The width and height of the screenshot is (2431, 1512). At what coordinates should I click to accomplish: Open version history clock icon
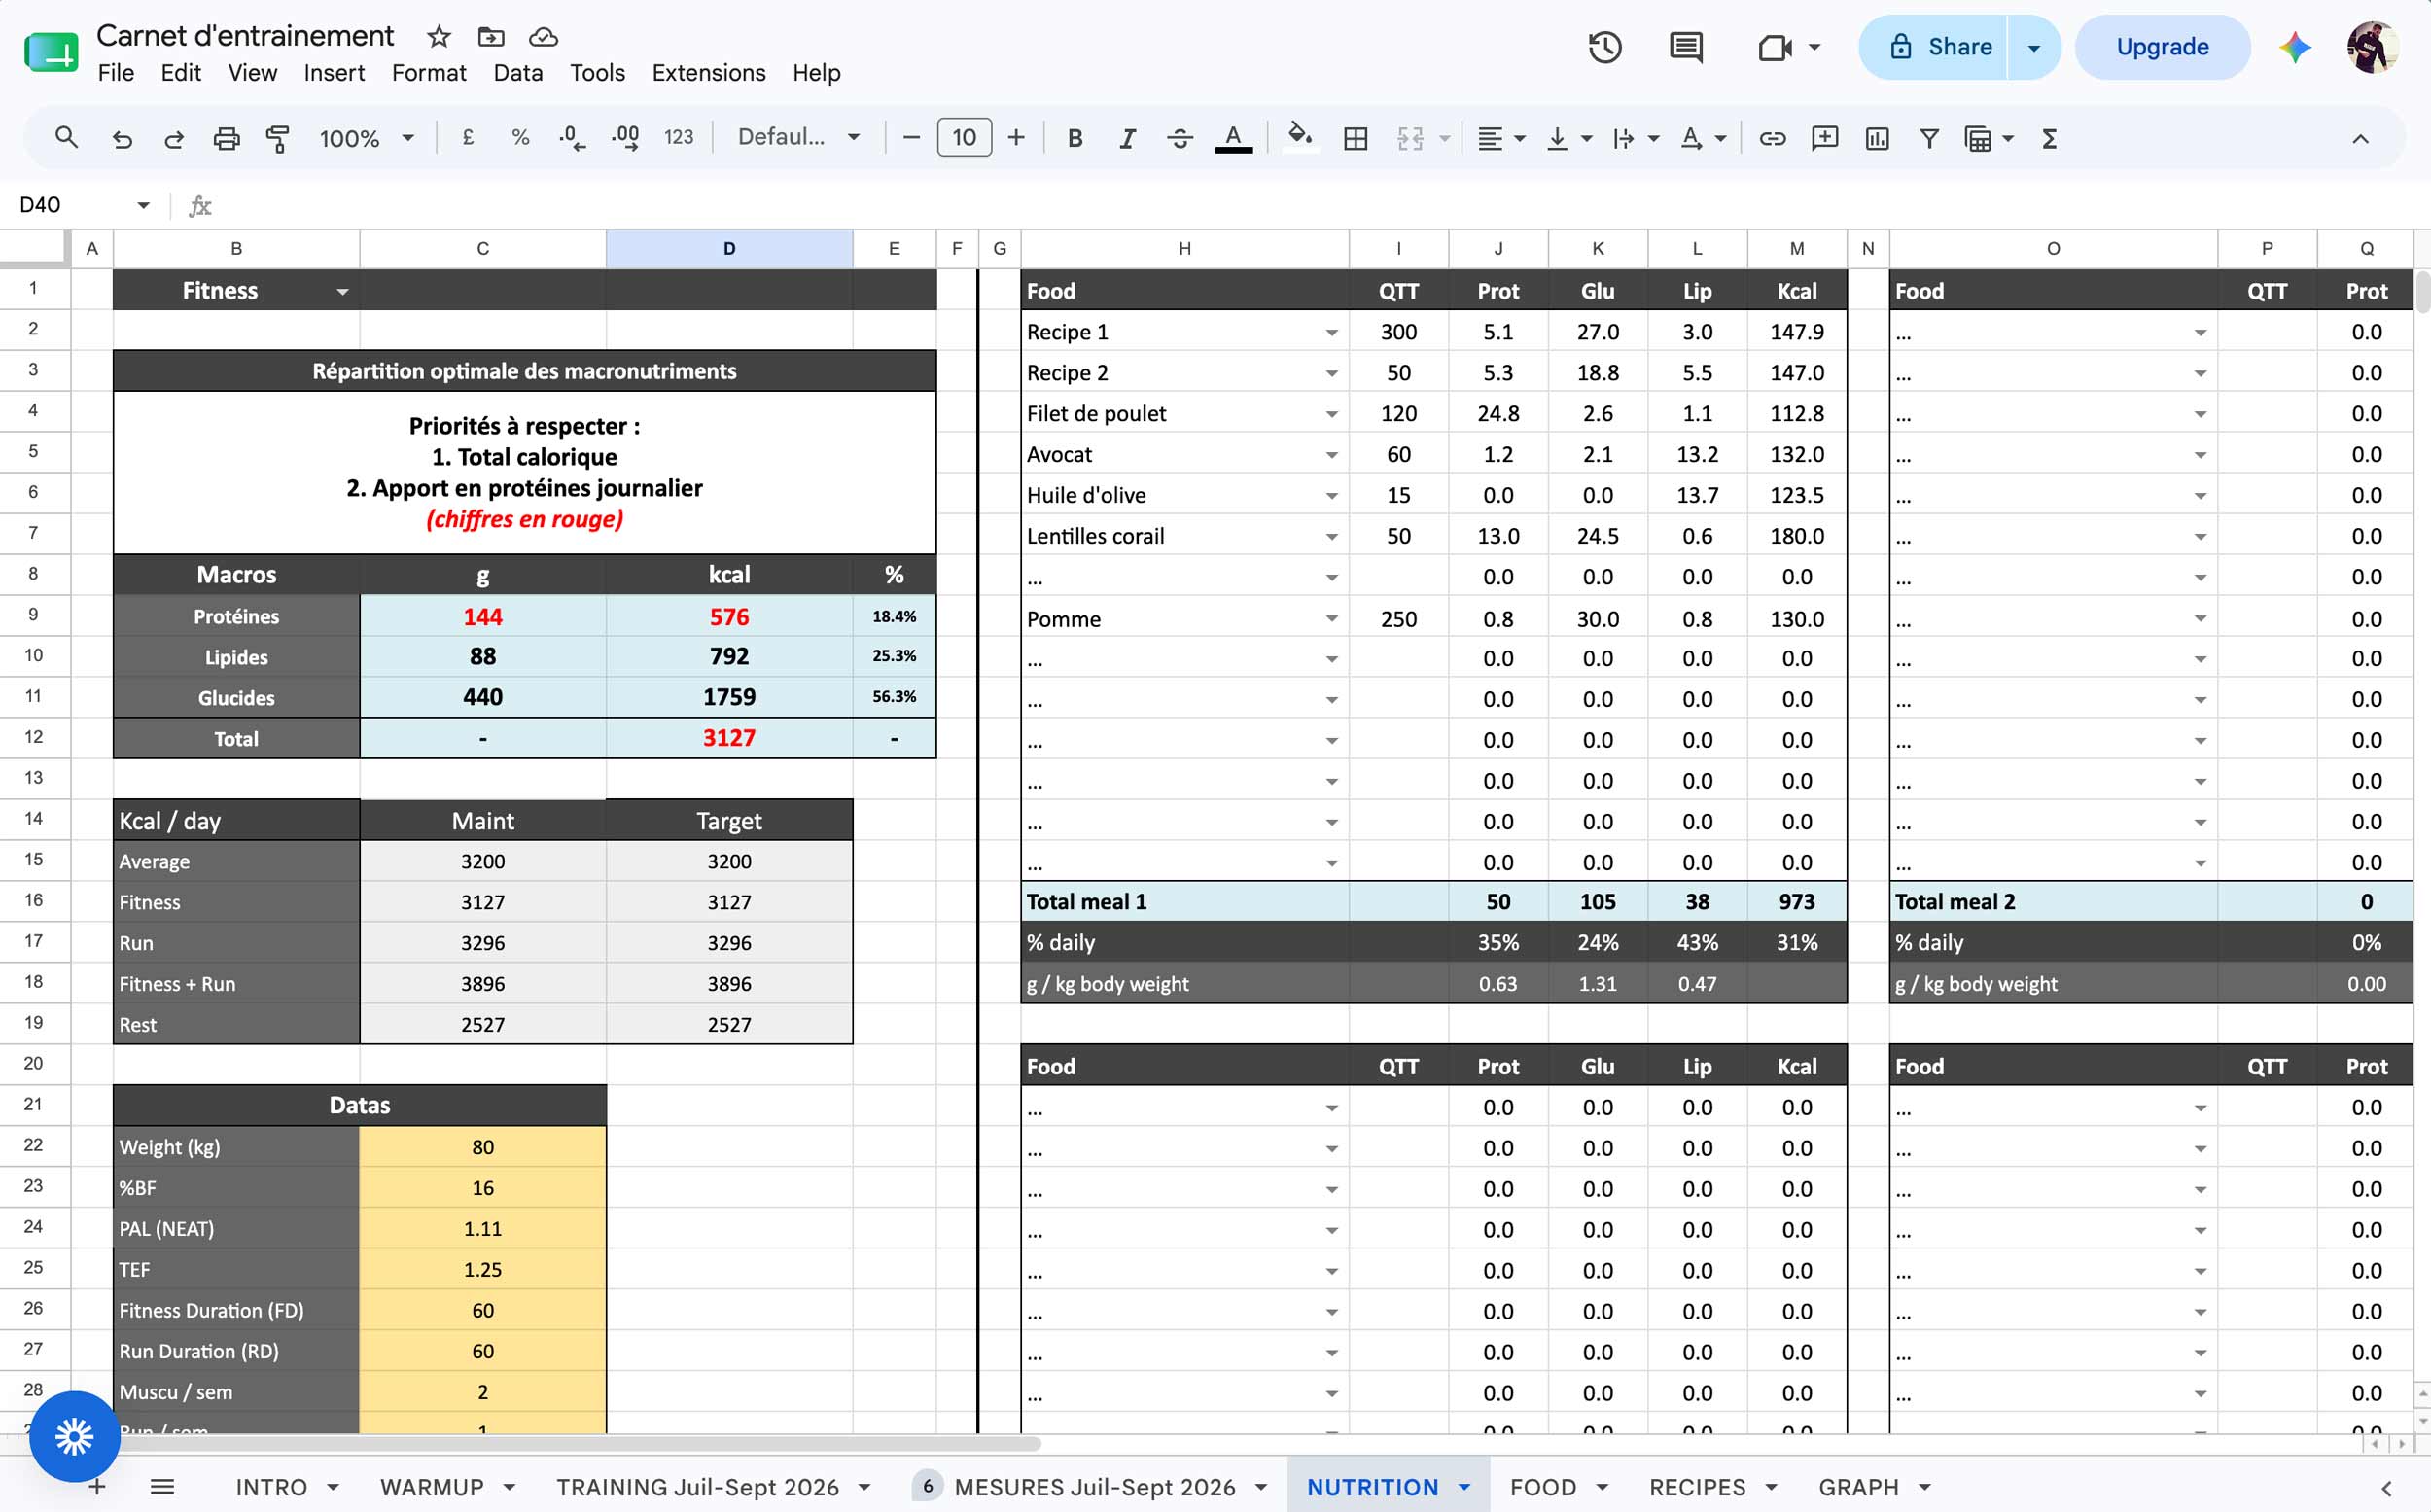click(1605, 47)
